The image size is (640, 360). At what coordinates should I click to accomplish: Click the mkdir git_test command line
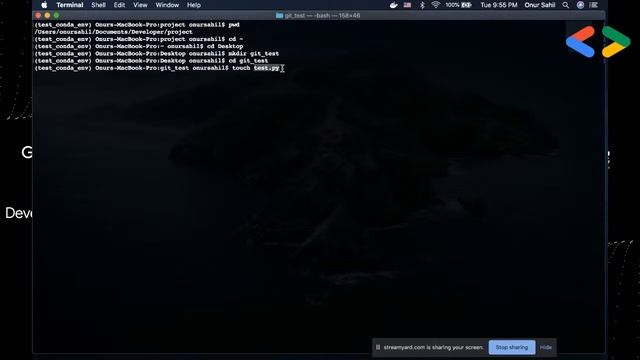click(x=157, y=53)
